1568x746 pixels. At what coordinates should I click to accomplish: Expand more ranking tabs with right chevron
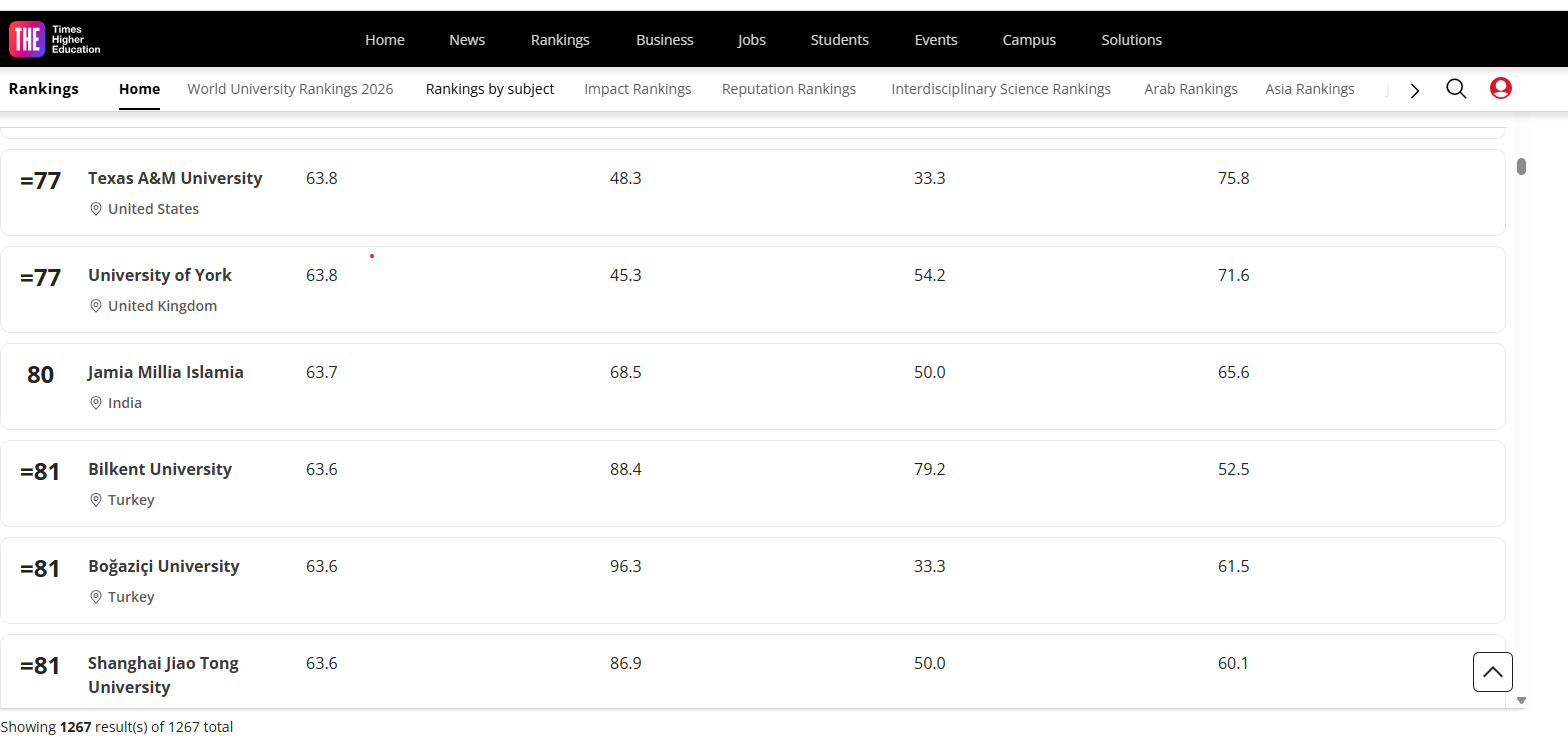coord(1414,90)
